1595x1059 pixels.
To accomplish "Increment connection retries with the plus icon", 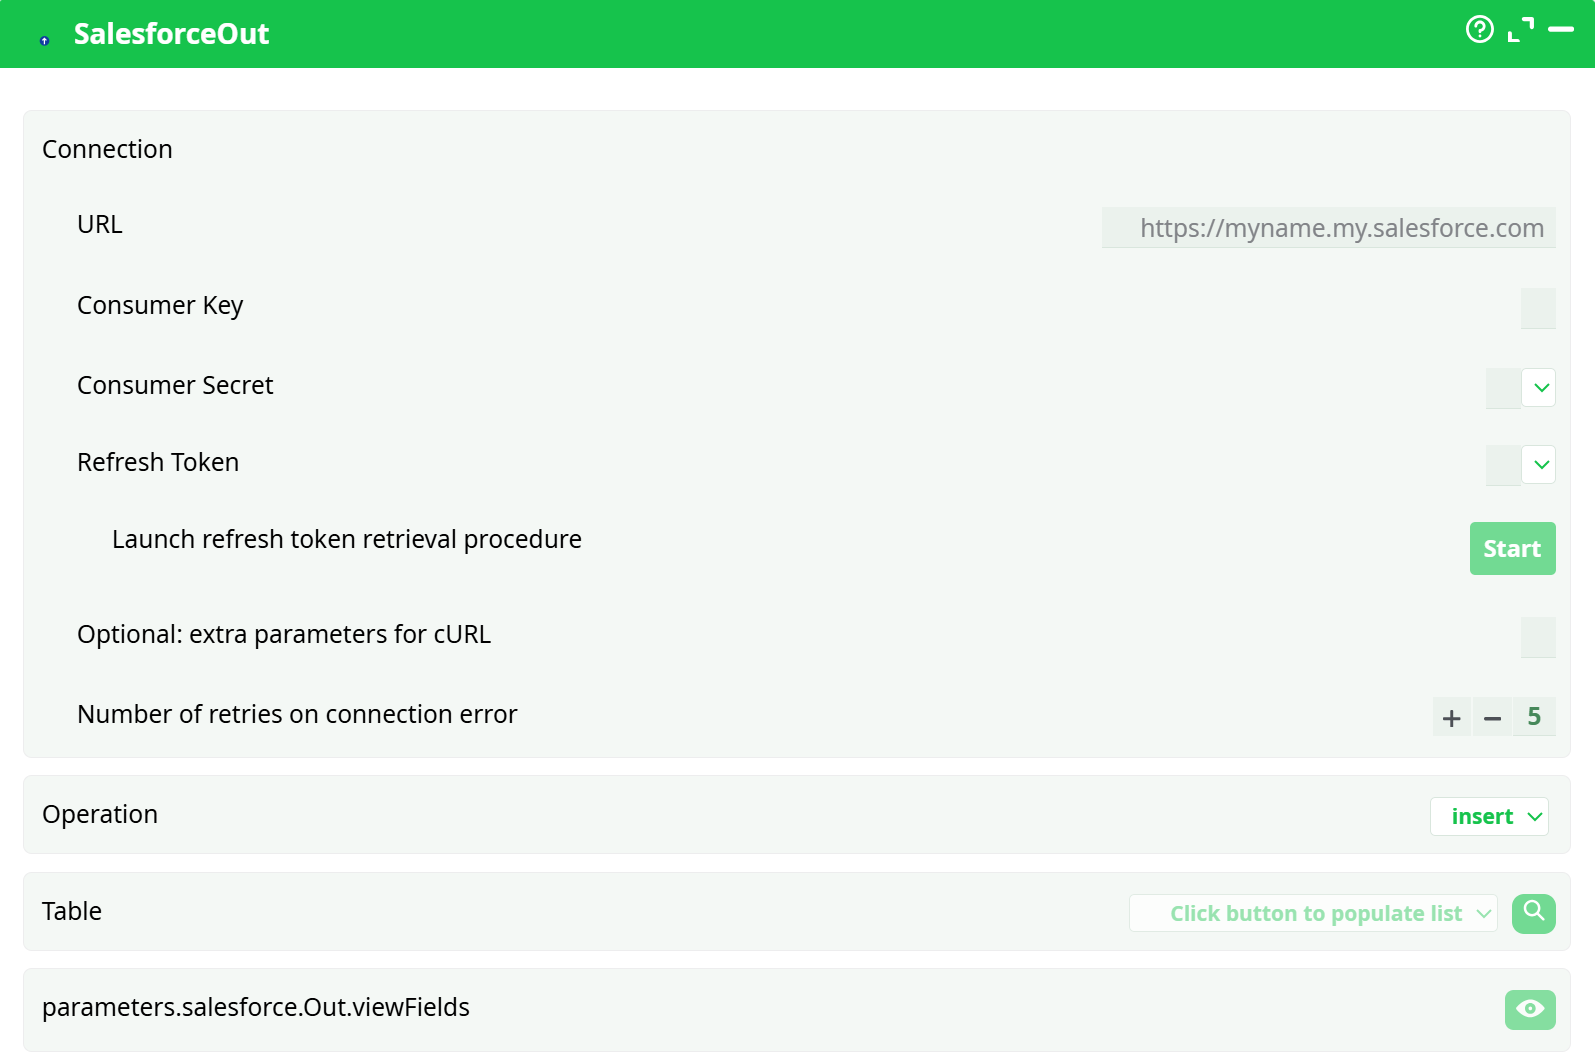I will click(x=1451, y=717).
